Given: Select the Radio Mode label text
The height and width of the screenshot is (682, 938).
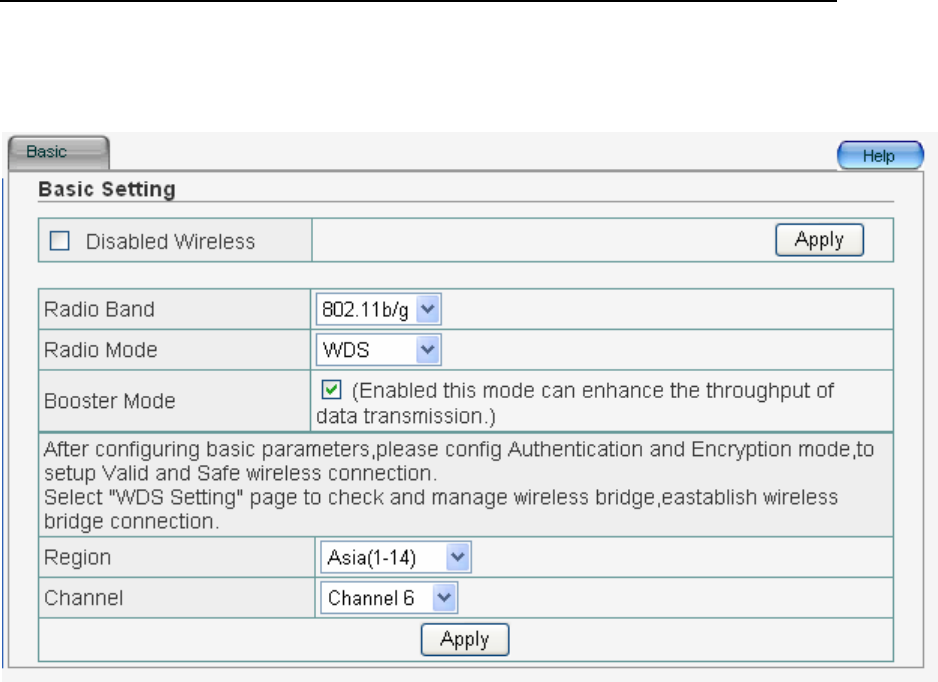Looking at the screenshot, I should point(100,349).
